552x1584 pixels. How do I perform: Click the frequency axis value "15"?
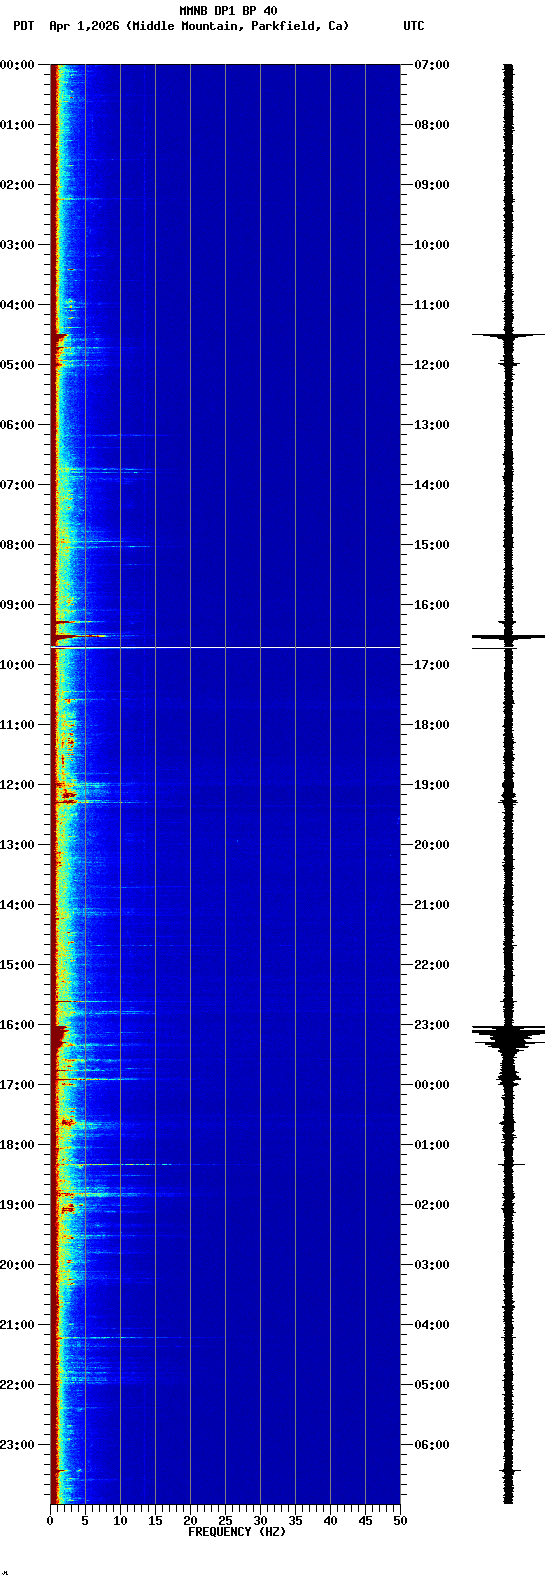155,1521
